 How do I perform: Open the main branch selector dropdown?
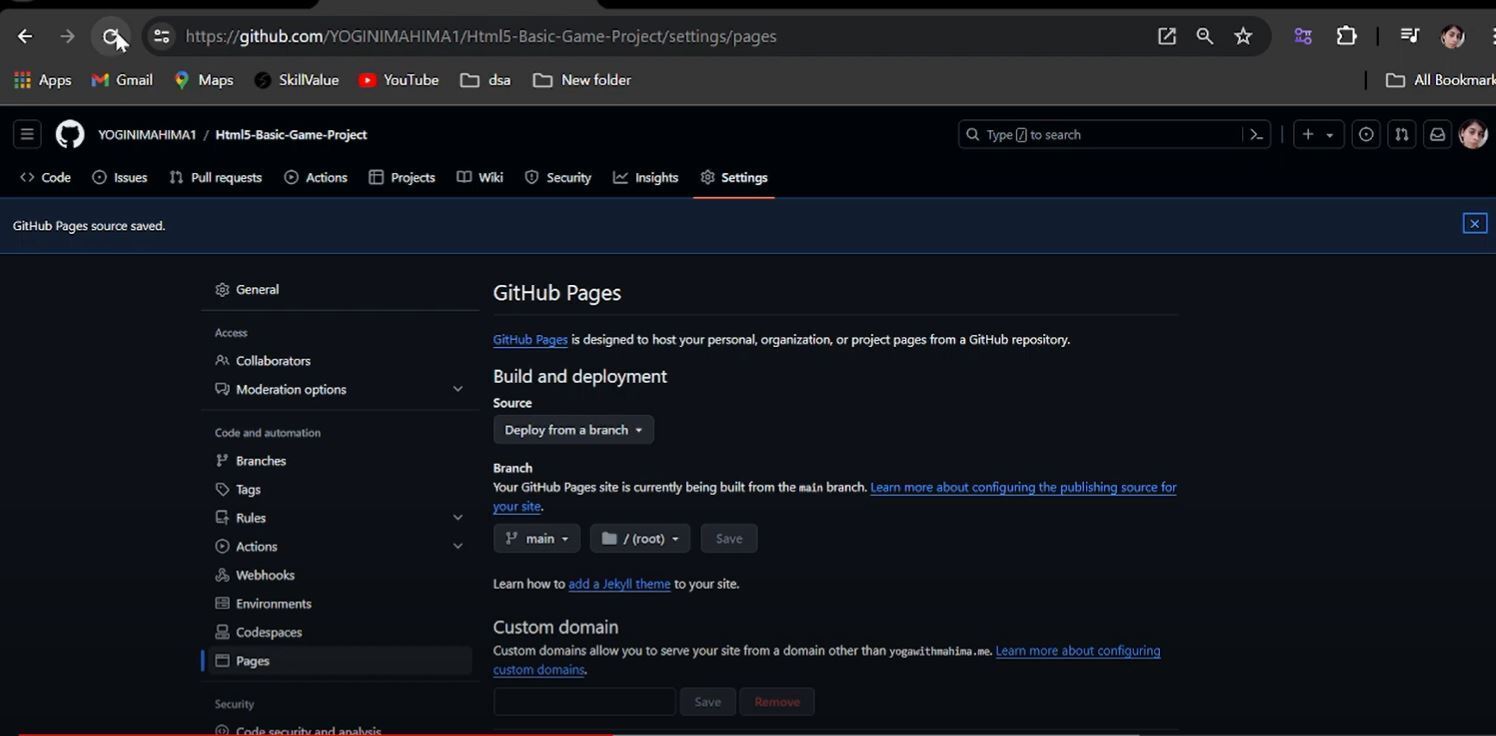click(536, 538)
